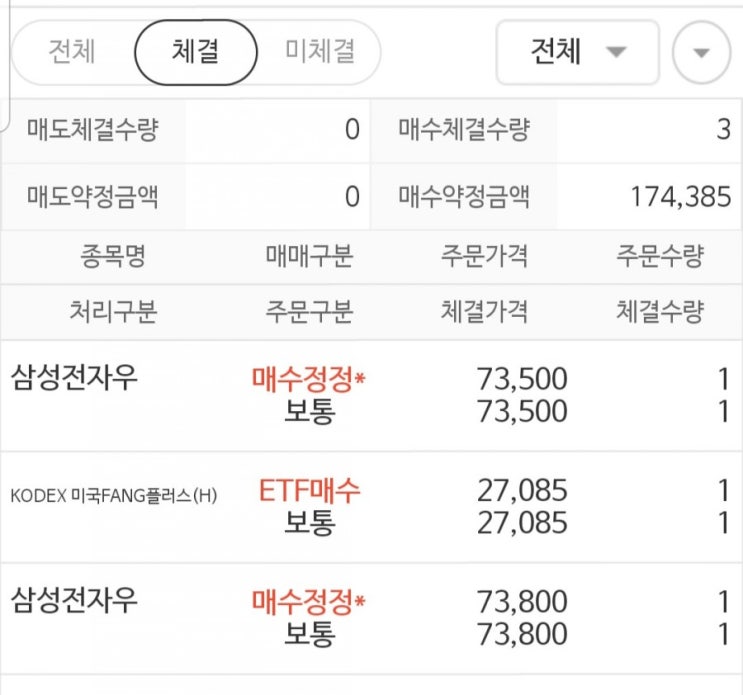Click the 매도체결수량 summary label
This screenshot has height=695, width=743.
pos(92,129)
